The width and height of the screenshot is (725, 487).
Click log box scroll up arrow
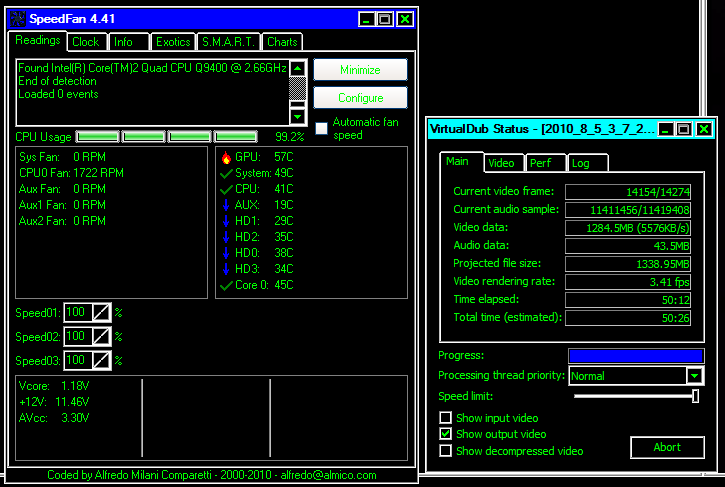(298, 69)
